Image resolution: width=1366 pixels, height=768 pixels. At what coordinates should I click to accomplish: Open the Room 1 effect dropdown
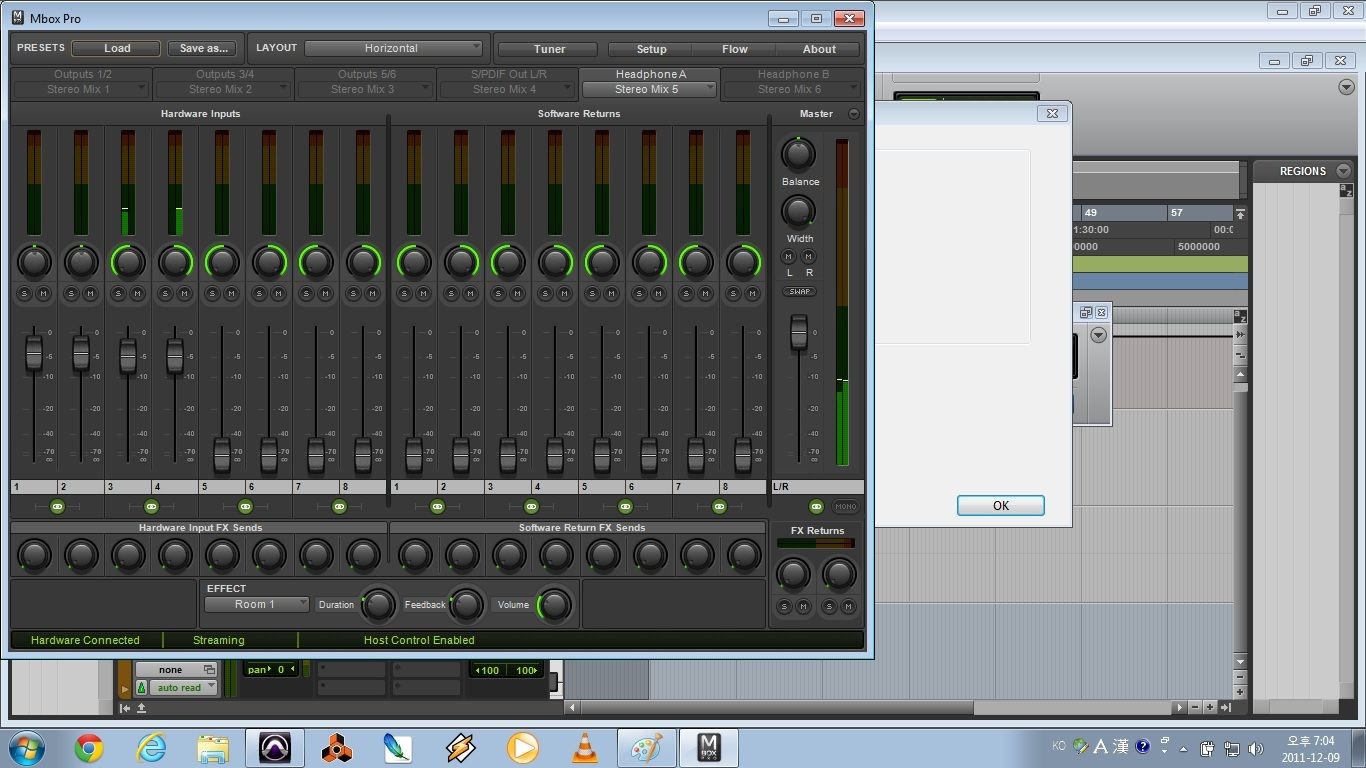(256, 604)
